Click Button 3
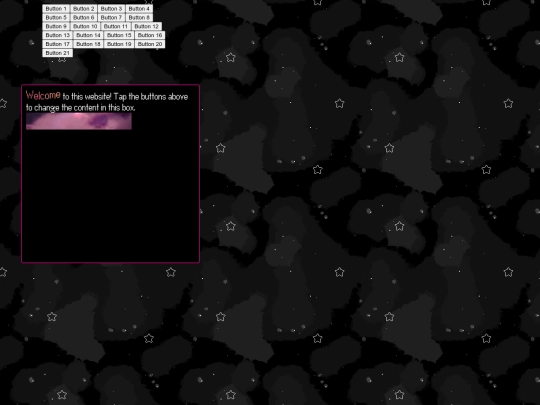Image resolution: width=540 pixels, height=405 pixels. 111,9
